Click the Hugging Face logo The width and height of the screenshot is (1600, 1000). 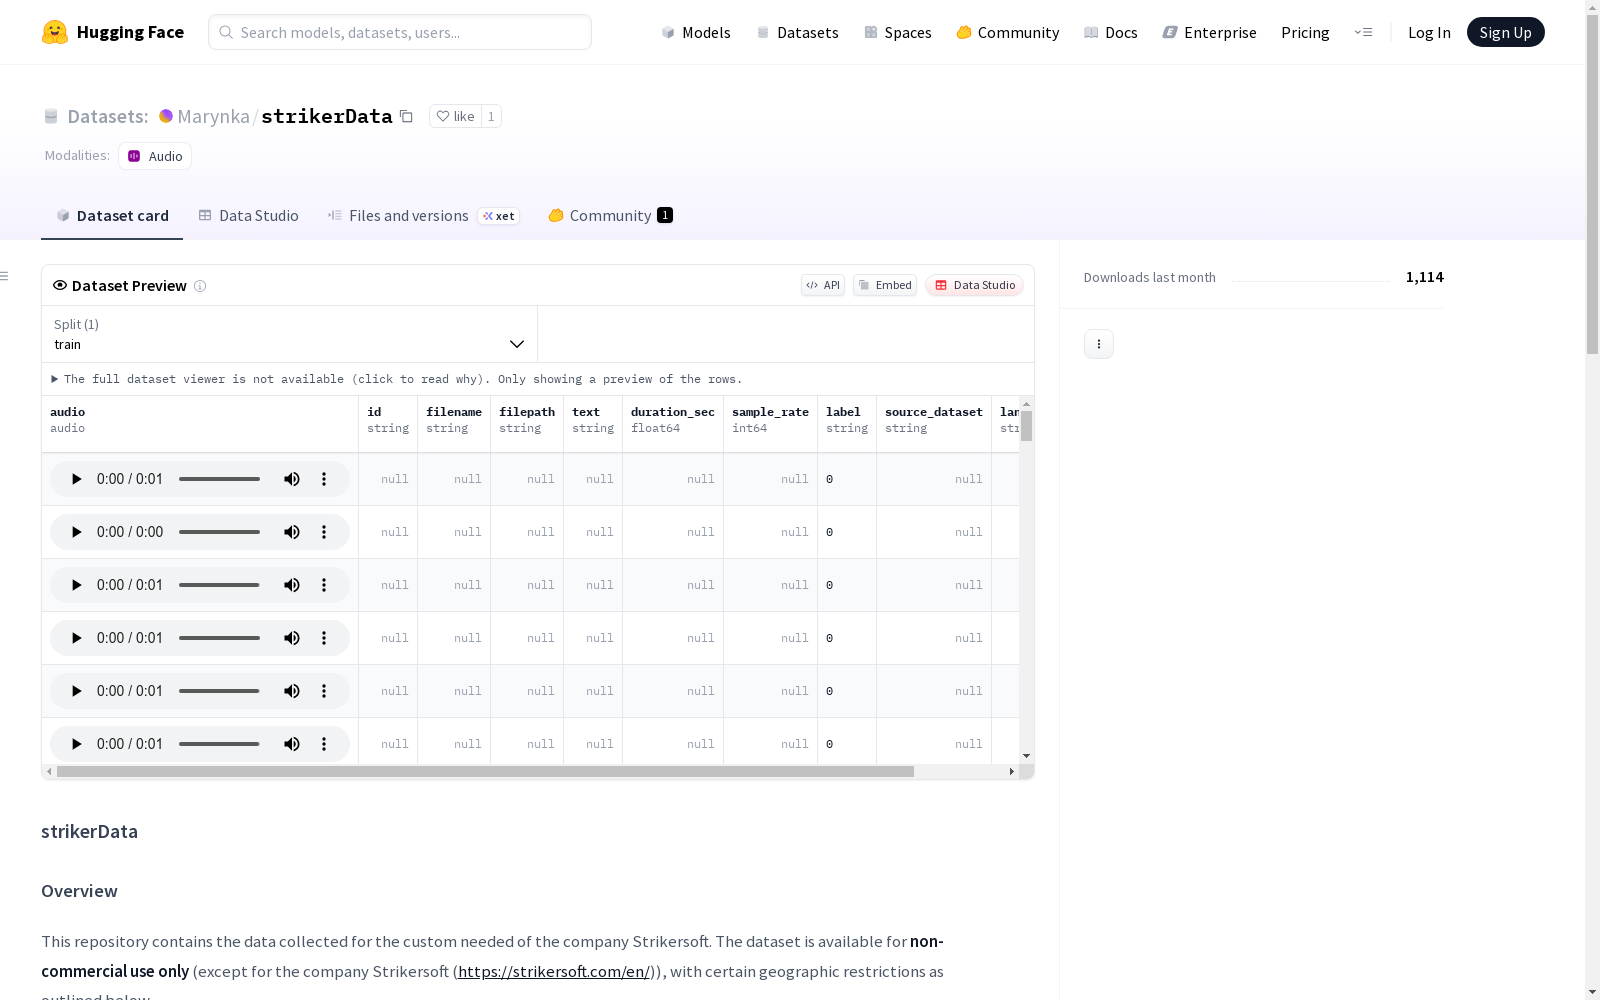click(x=113, y=32)
